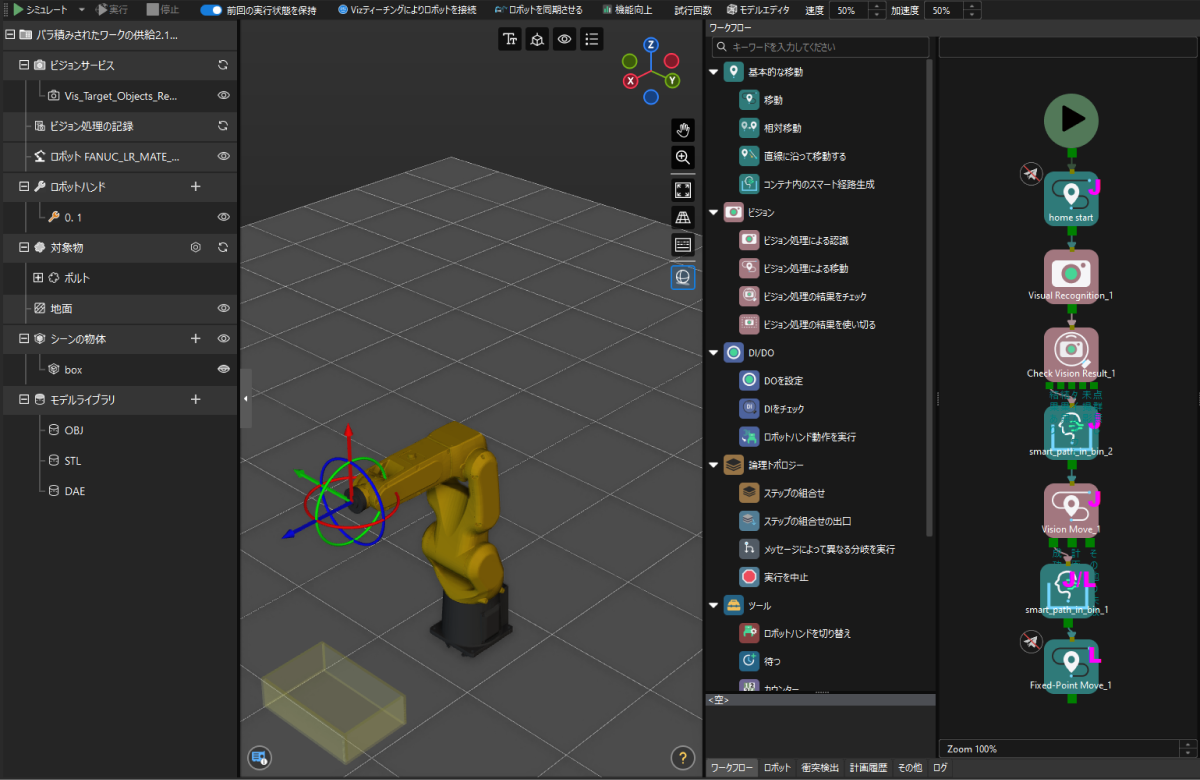This screenshot has height=780, width=1200.
Task: Click the fit-to-view icon in viewport
Action: [683, 190]
